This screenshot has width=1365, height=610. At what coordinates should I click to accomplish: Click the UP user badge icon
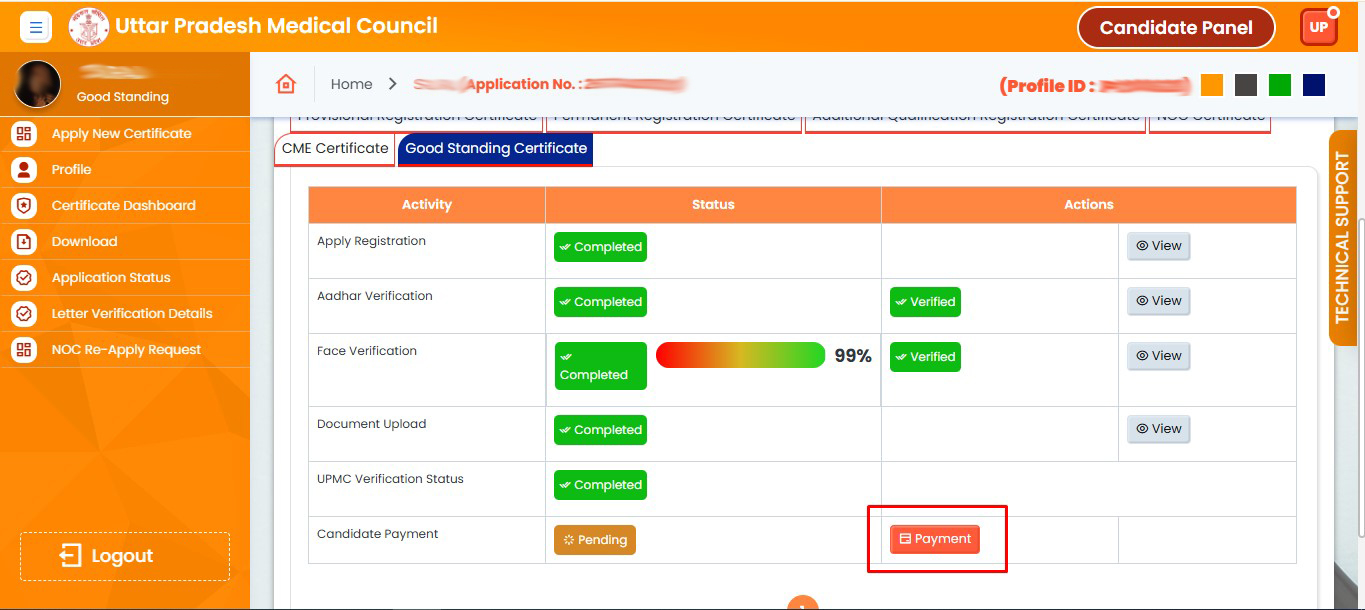(1318, 27)
